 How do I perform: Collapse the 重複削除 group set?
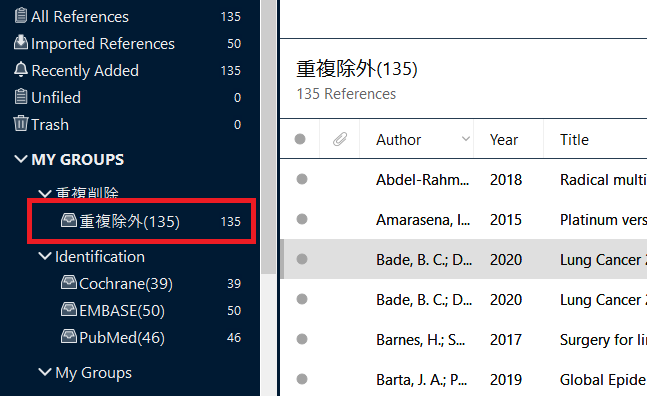(x=45, y=193)
